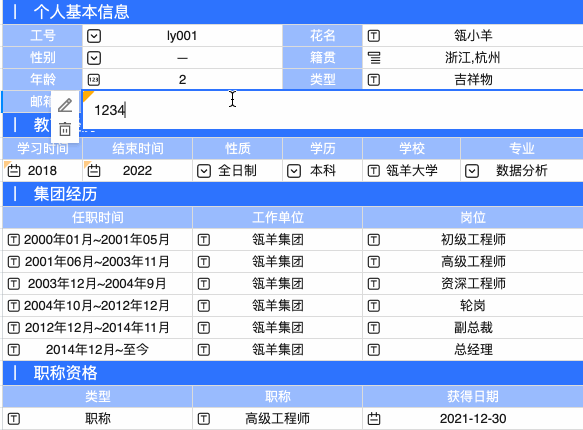Select the 个人基本信息 section header

[293, 12]
